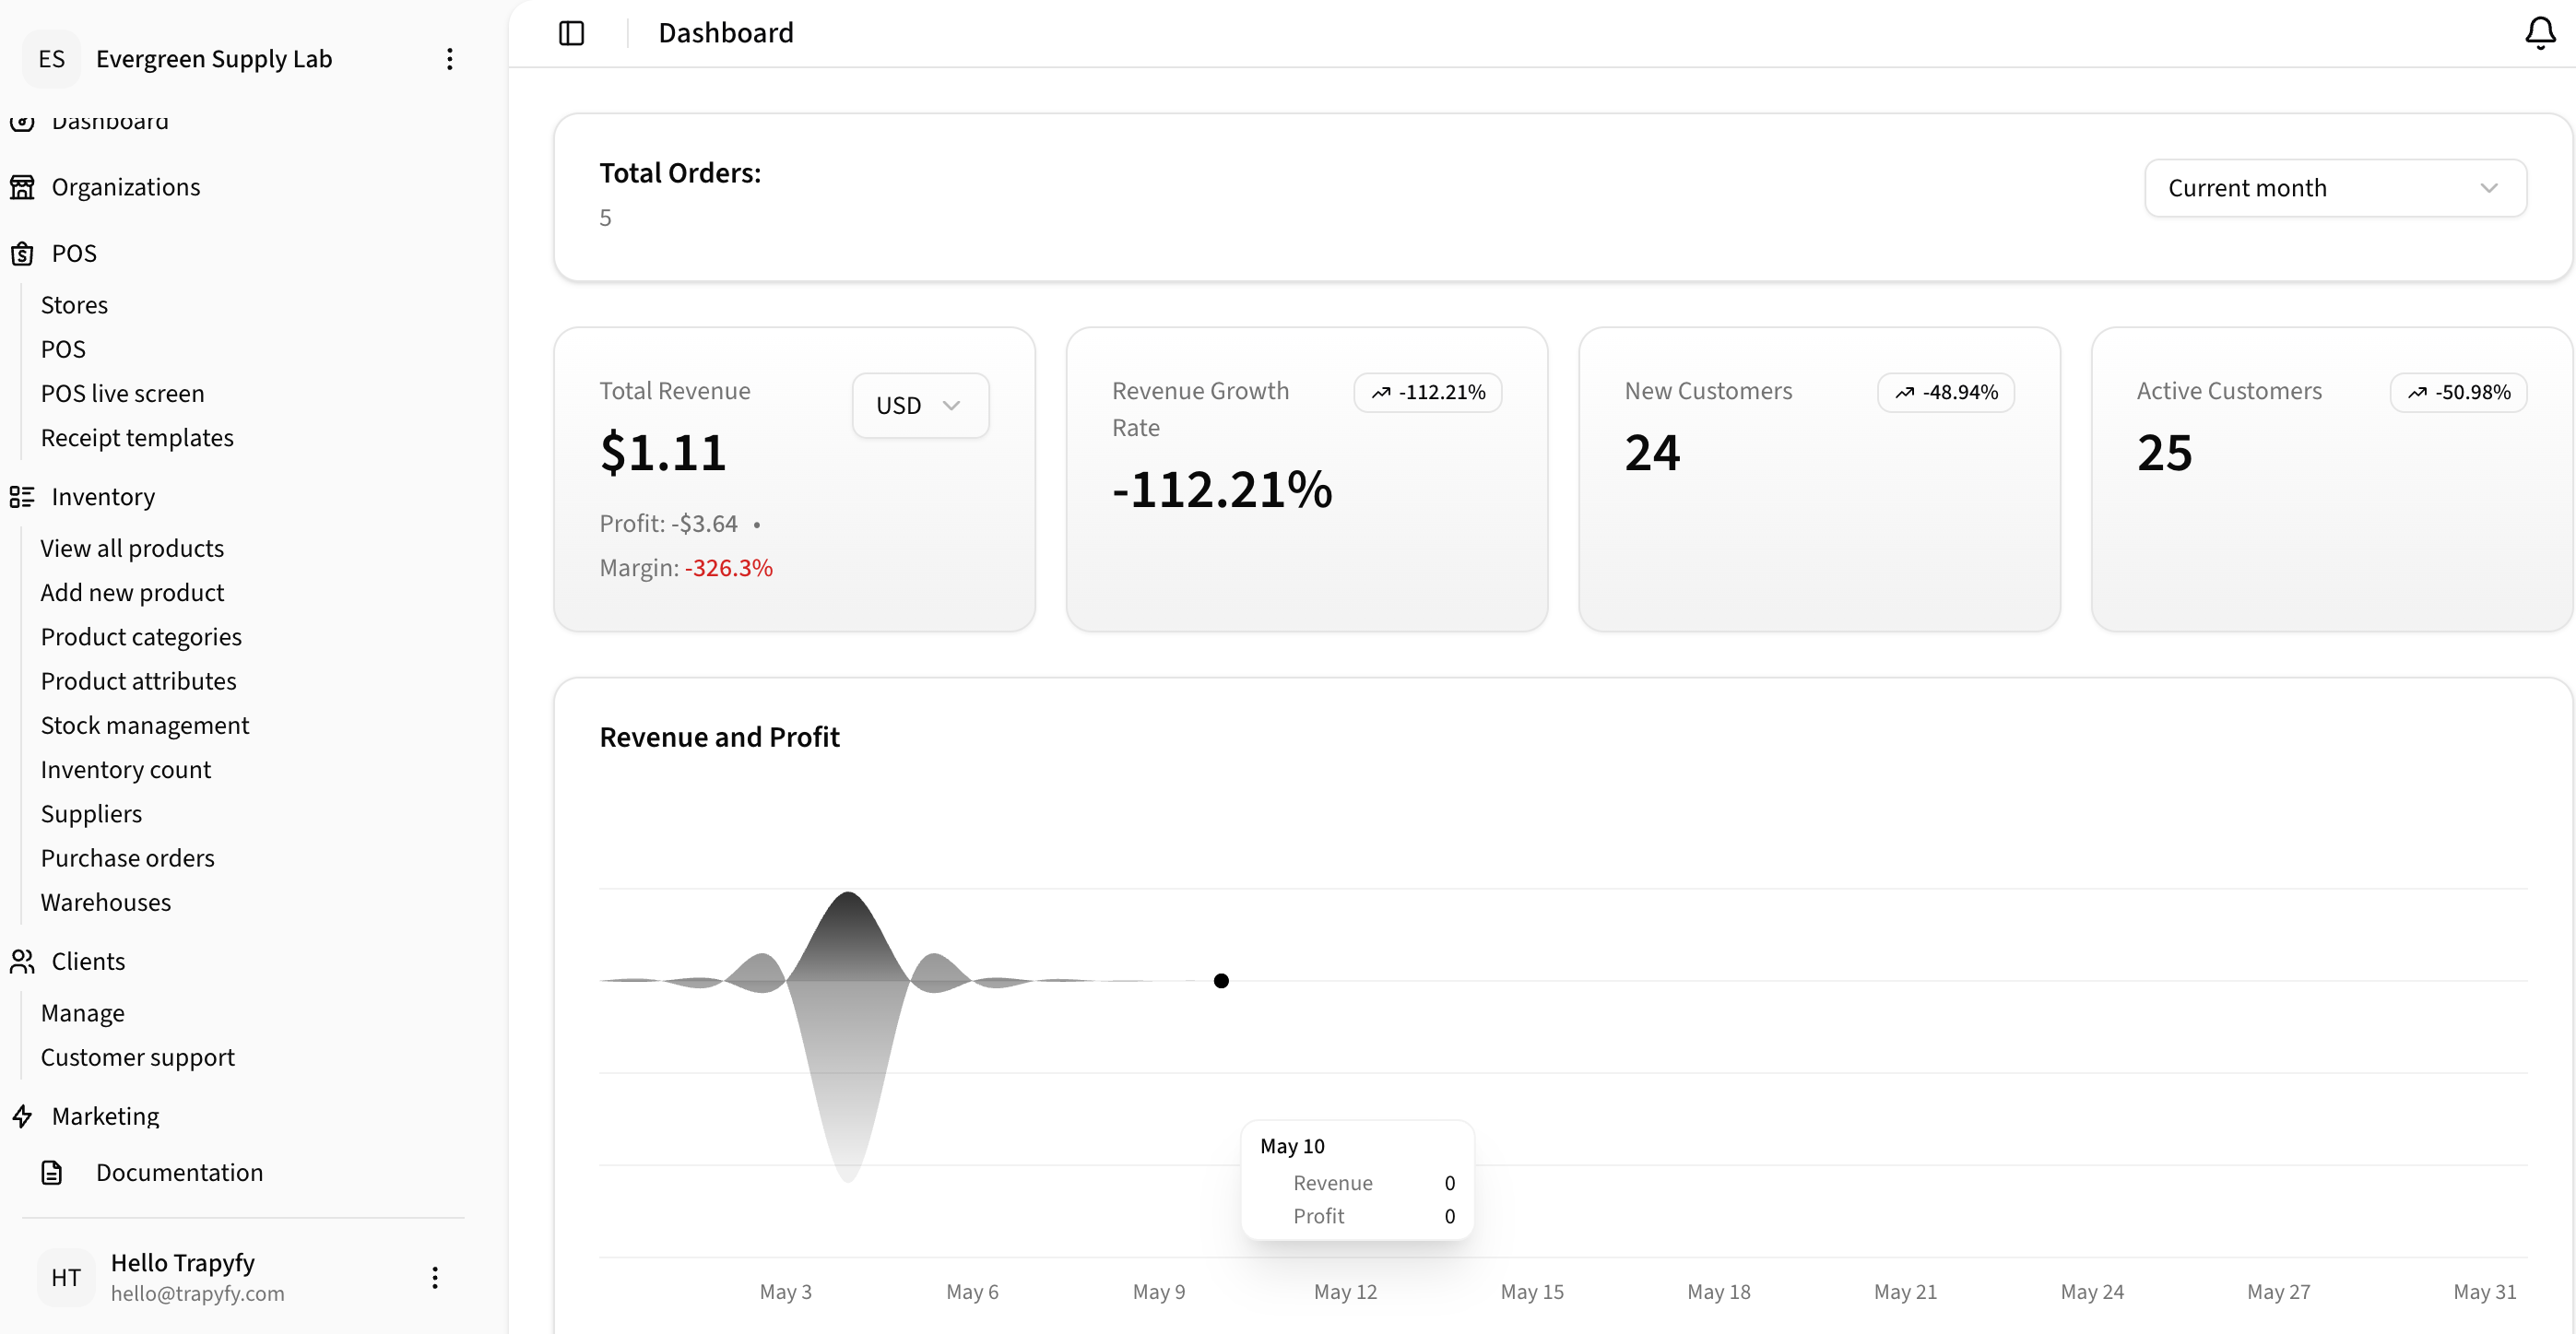Click the May 3 axis label
The height and width of the screenshot is (1334, 2576).
(786, 1291)
